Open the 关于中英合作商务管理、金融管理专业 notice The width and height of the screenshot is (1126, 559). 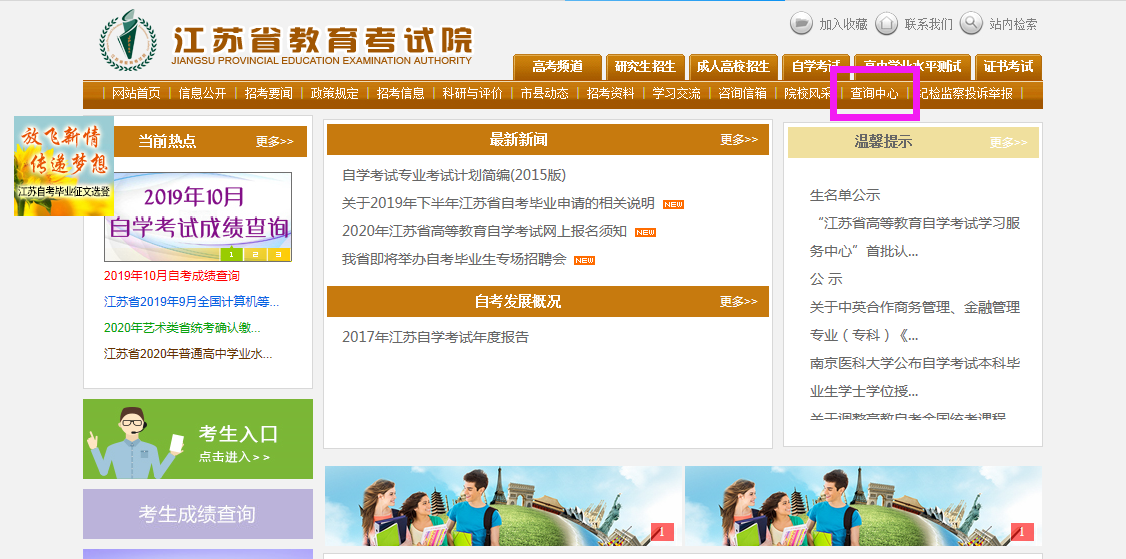(x=915, y=321)
